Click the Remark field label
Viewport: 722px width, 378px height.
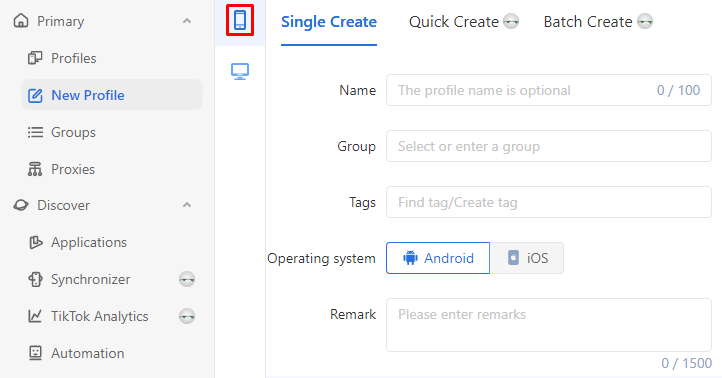(x=353, y=314)
